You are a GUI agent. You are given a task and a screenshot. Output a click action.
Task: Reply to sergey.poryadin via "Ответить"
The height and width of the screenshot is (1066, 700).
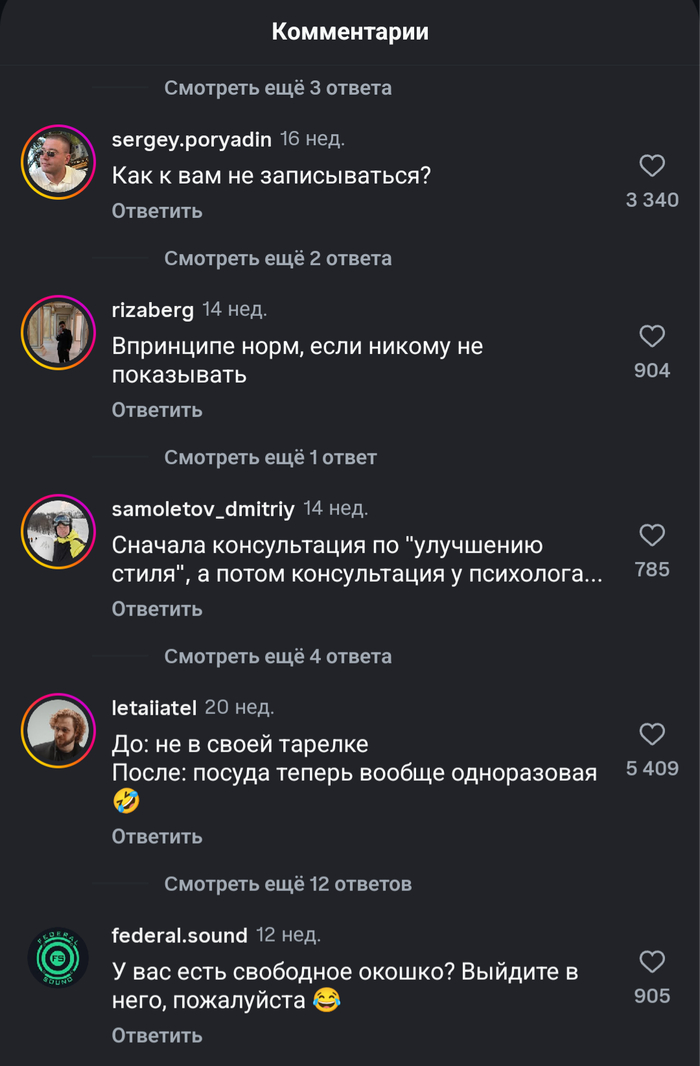click(x=157, y=211)
